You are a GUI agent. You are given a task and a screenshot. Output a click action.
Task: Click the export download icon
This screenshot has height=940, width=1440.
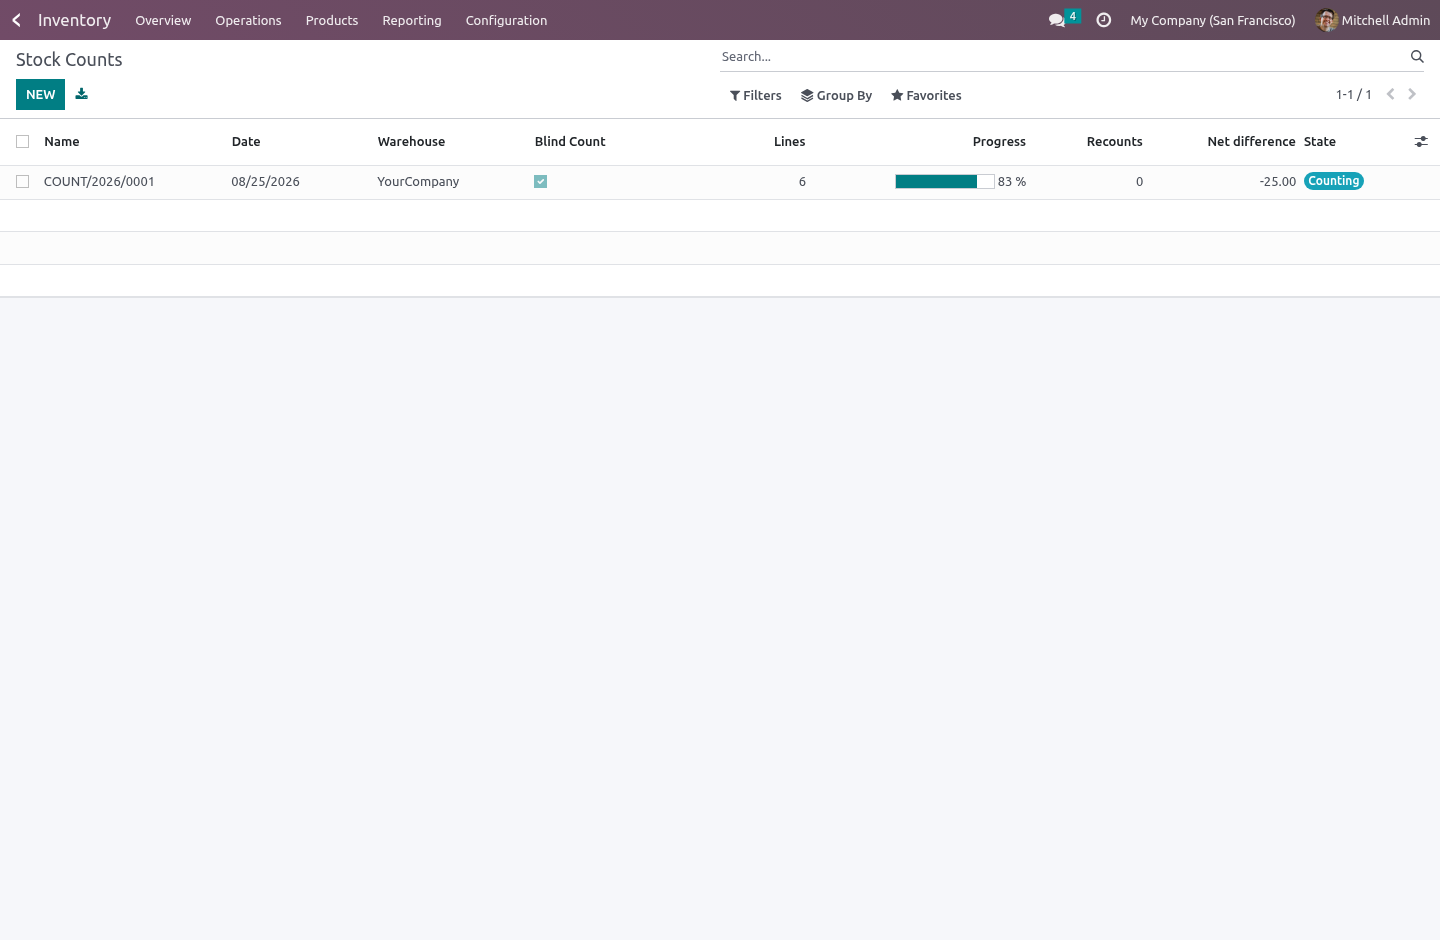pos(82,94)
